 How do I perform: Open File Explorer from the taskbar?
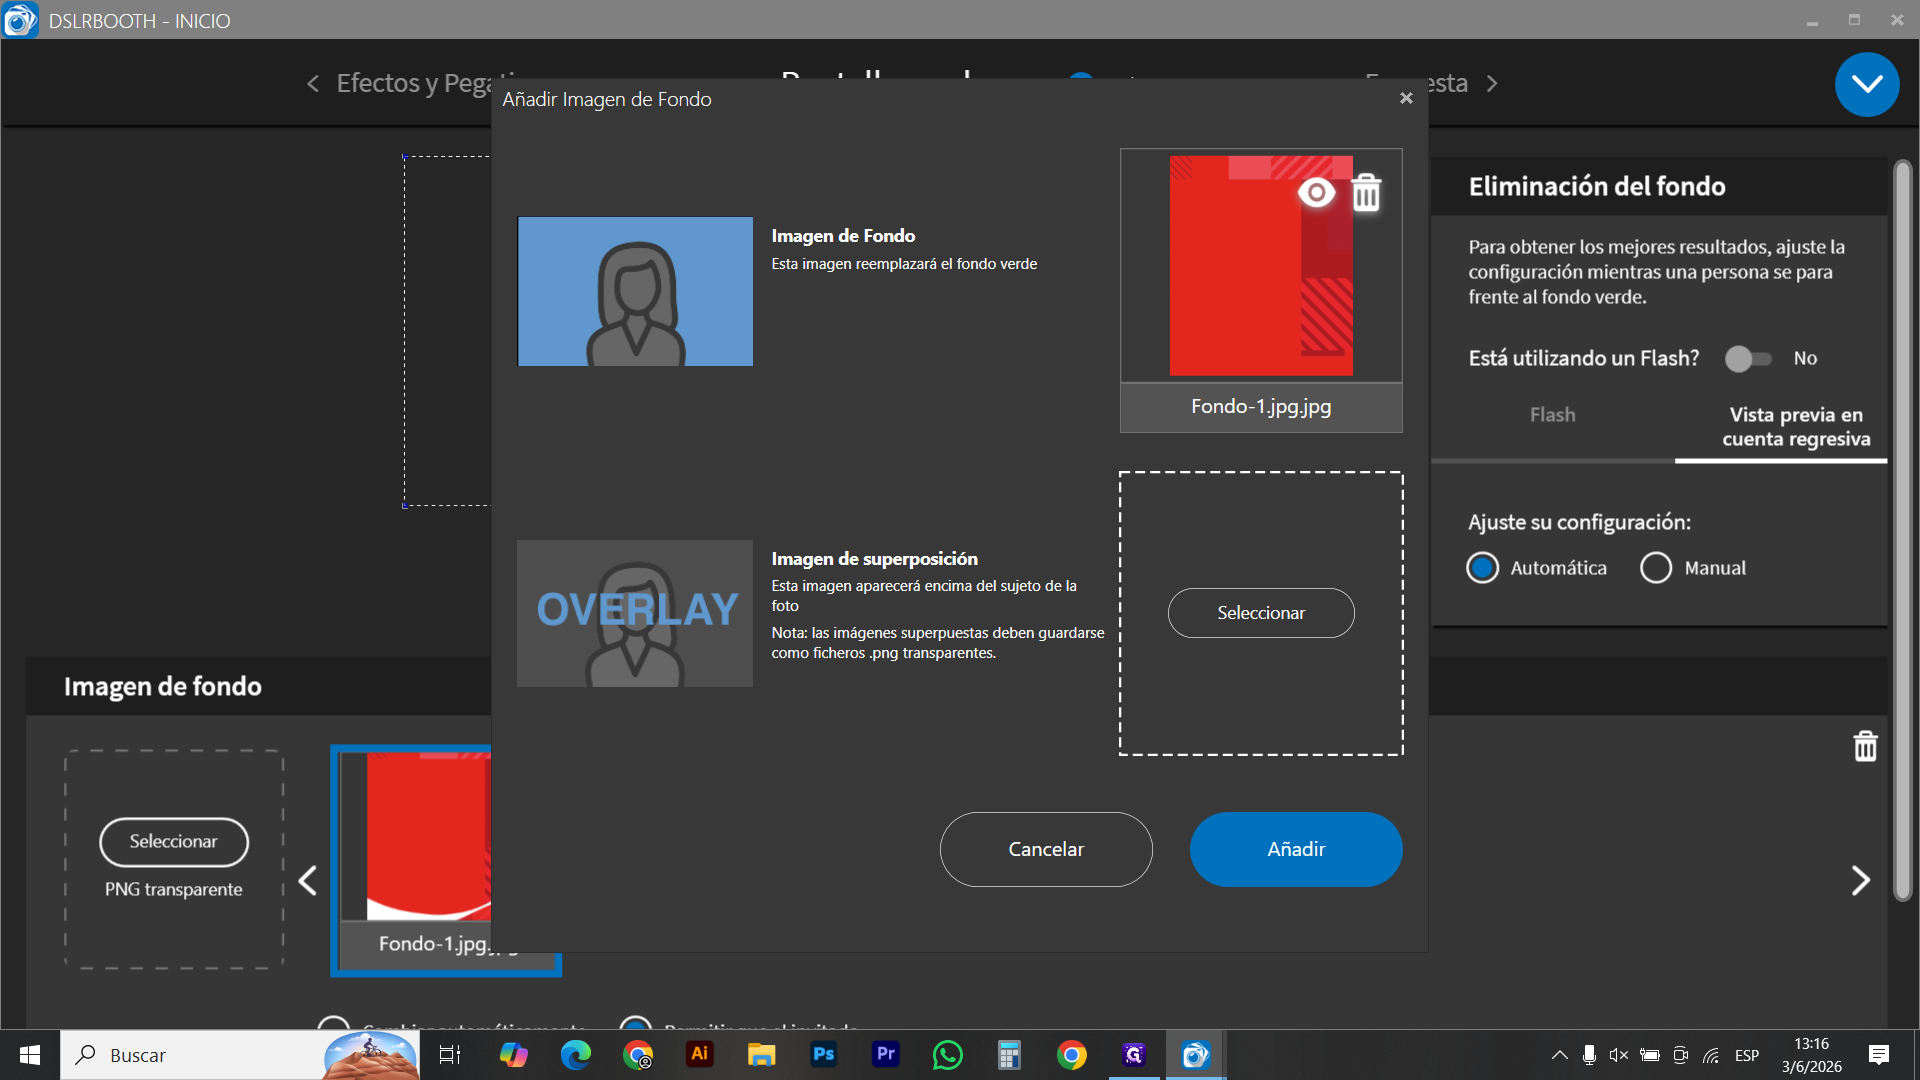tap(762, 1055)
